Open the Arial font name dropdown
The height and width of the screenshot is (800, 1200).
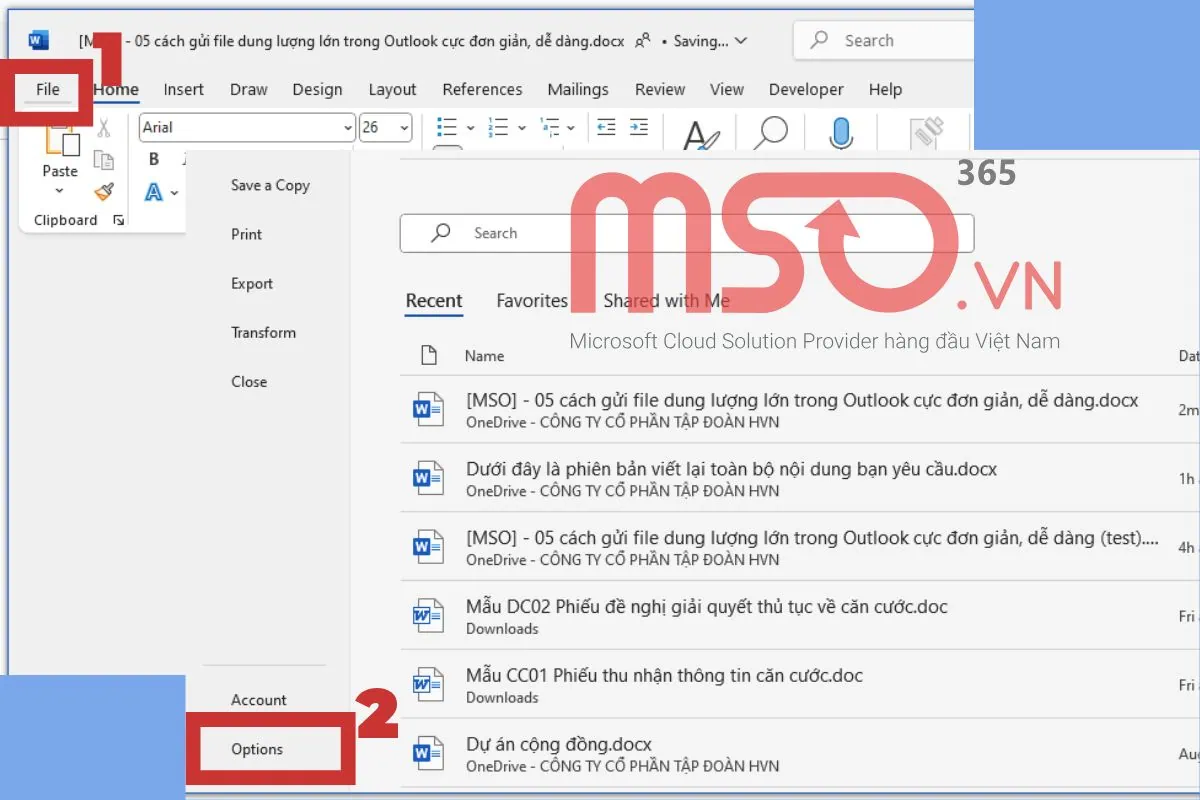pyautogui.click(x=345, y=128)
